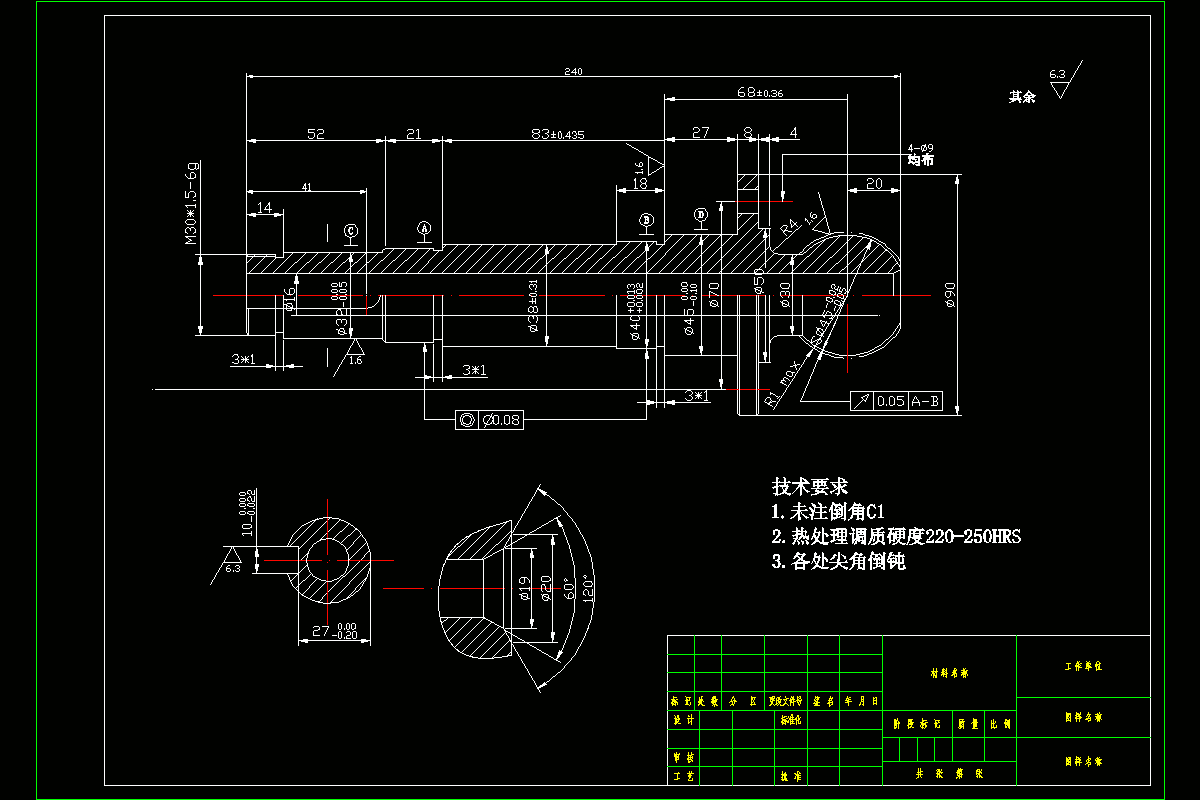The height and width of the screenshot is (800, 1200).
Task: Click the ø20 dimension in detail view
Action: tap(546, 587)
